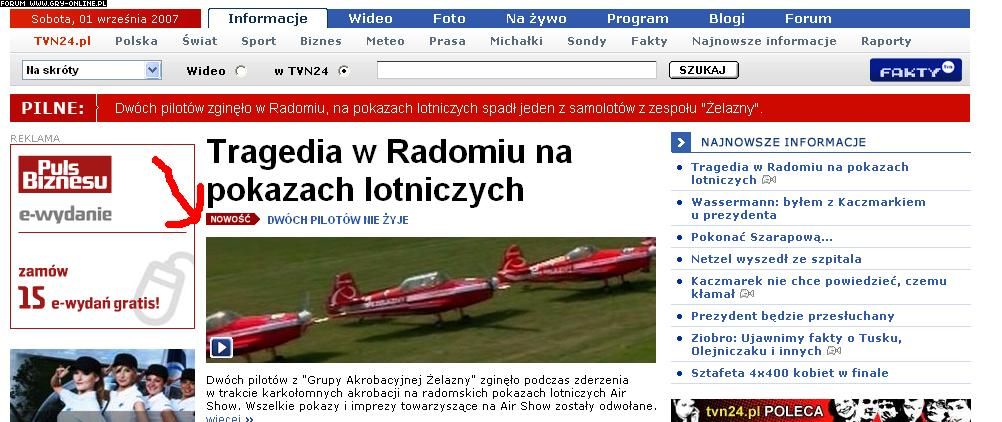This screenshot has width=1002, height=422.
Task: Switch to the Wideo tab
Action: 370,19
